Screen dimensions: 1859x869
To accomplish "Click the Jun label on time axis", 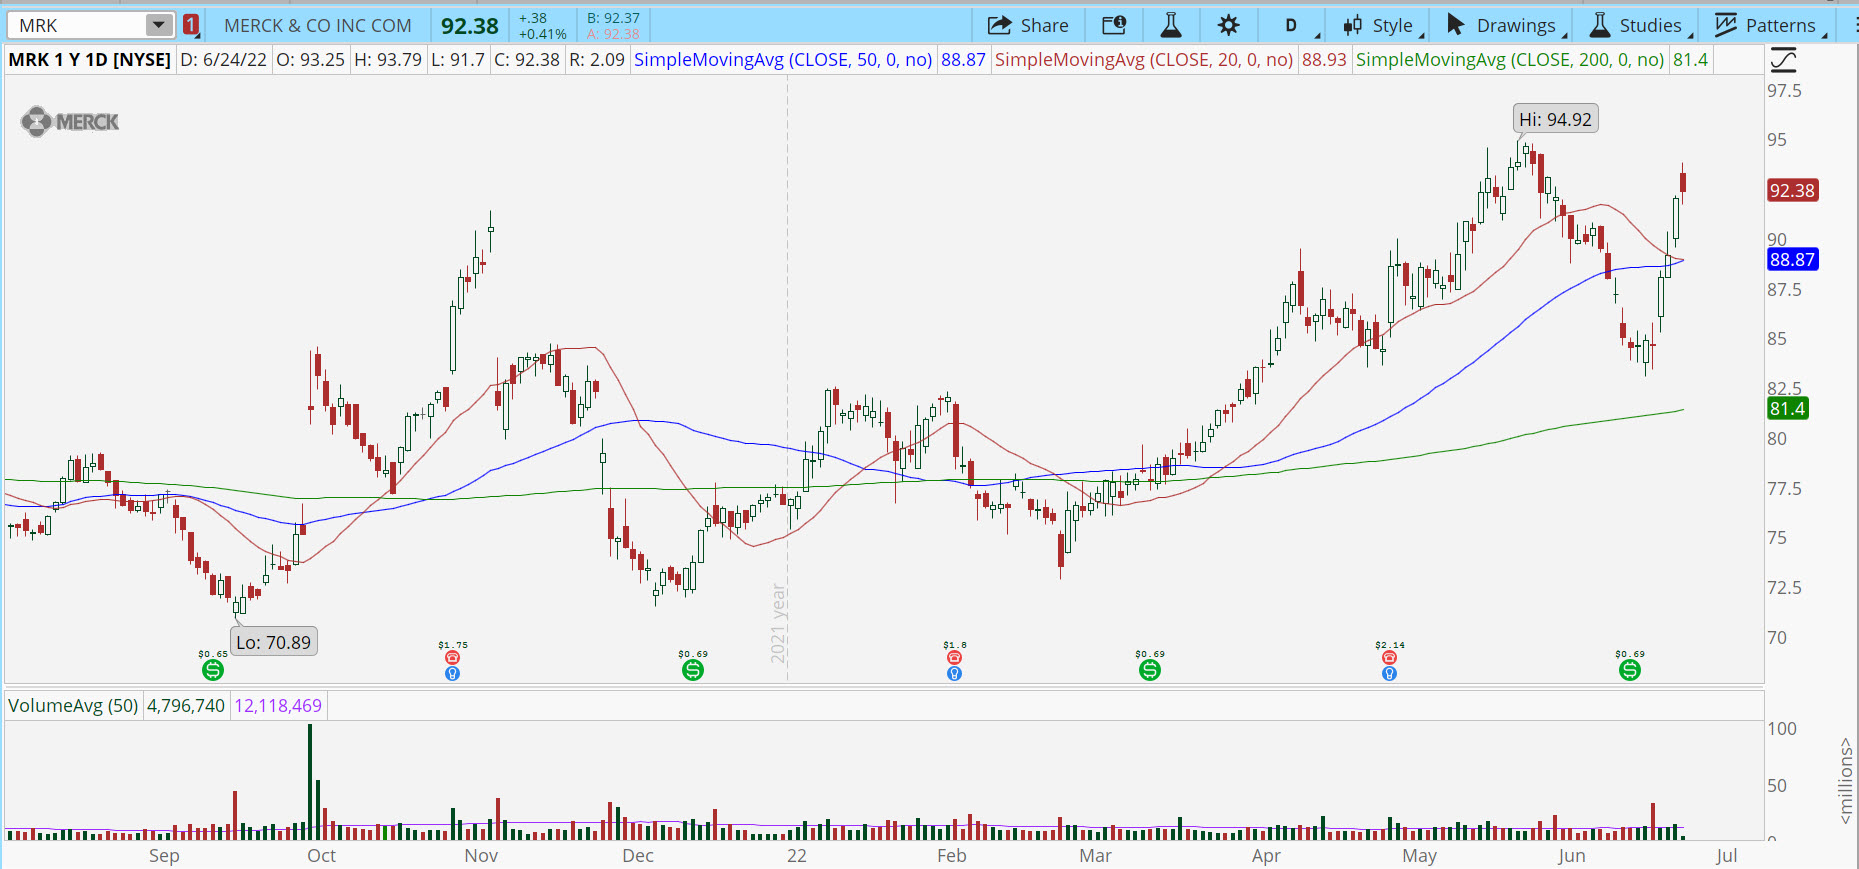I will point(1572,856).
